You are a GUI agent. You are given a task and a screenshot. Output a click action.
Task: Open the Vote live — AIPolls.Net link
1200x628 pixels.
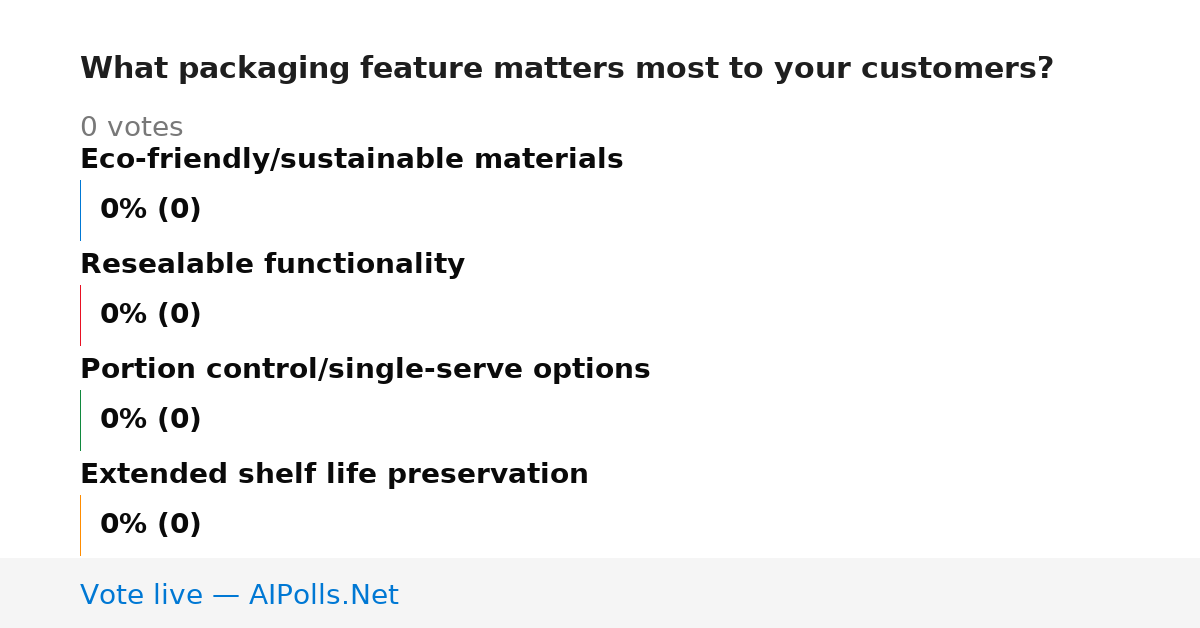click(x=239, y=596)
